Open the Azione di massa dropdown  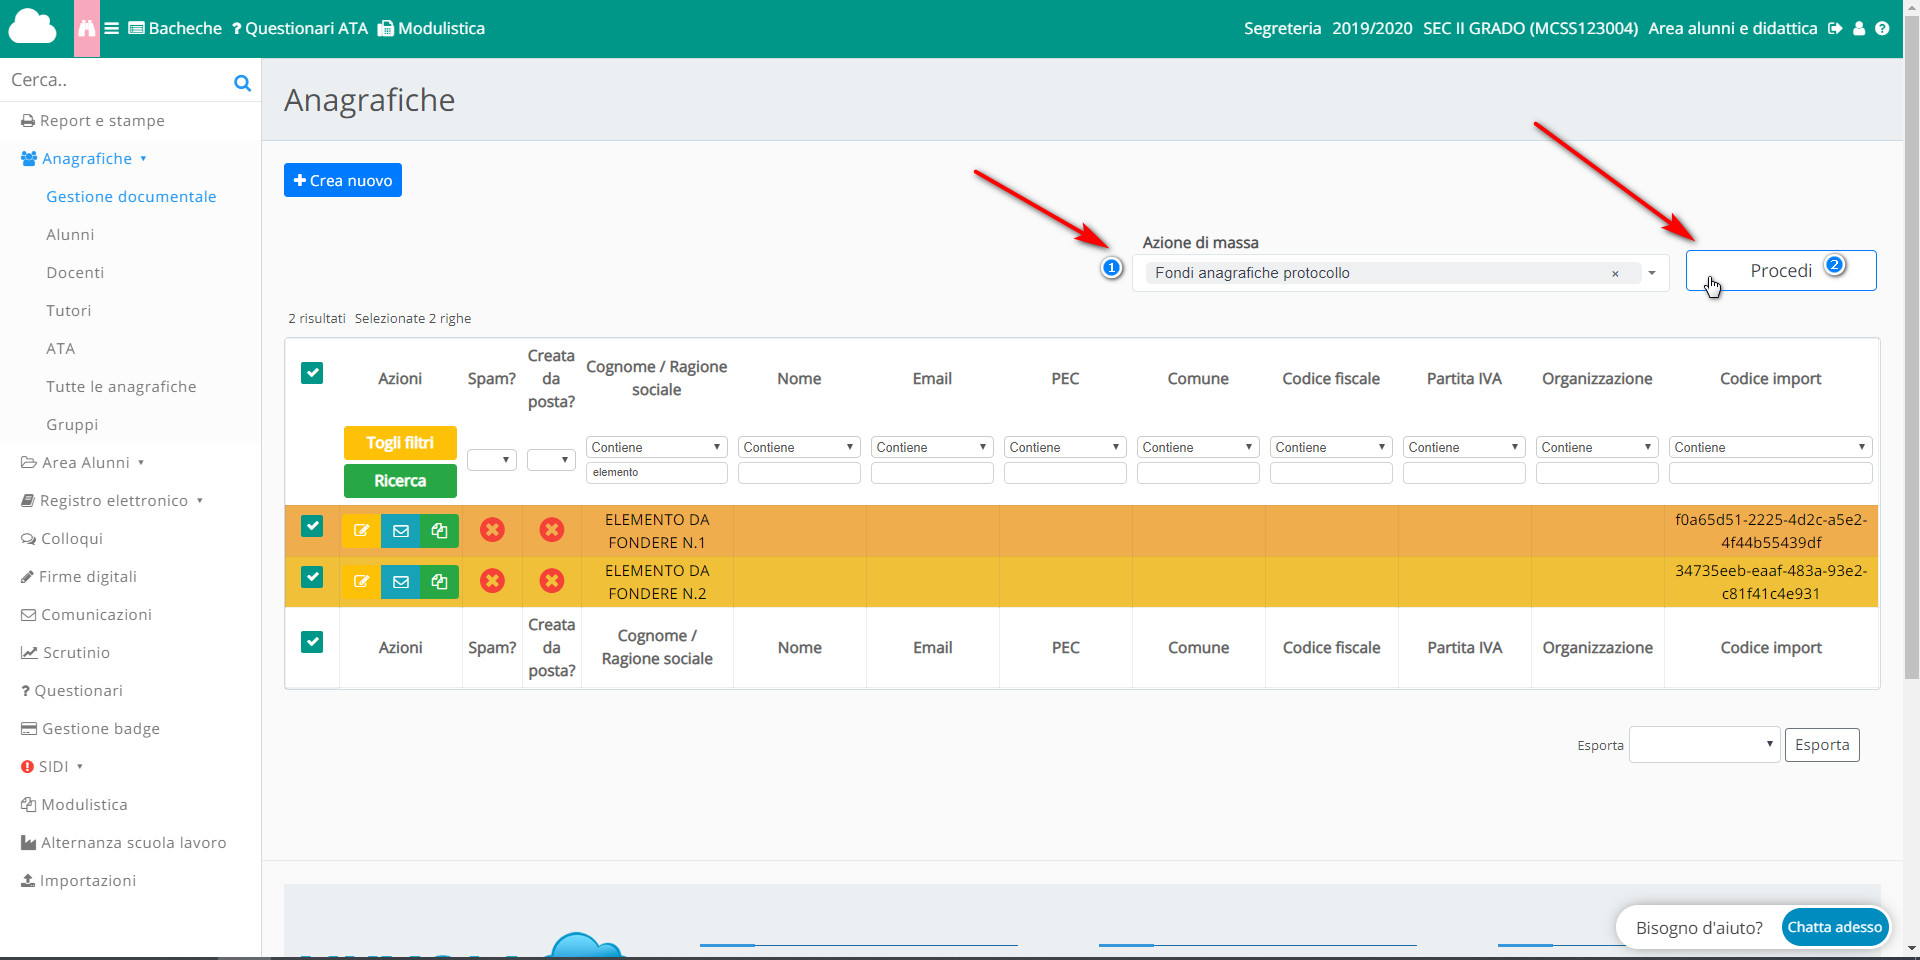tap(1652, 273)
